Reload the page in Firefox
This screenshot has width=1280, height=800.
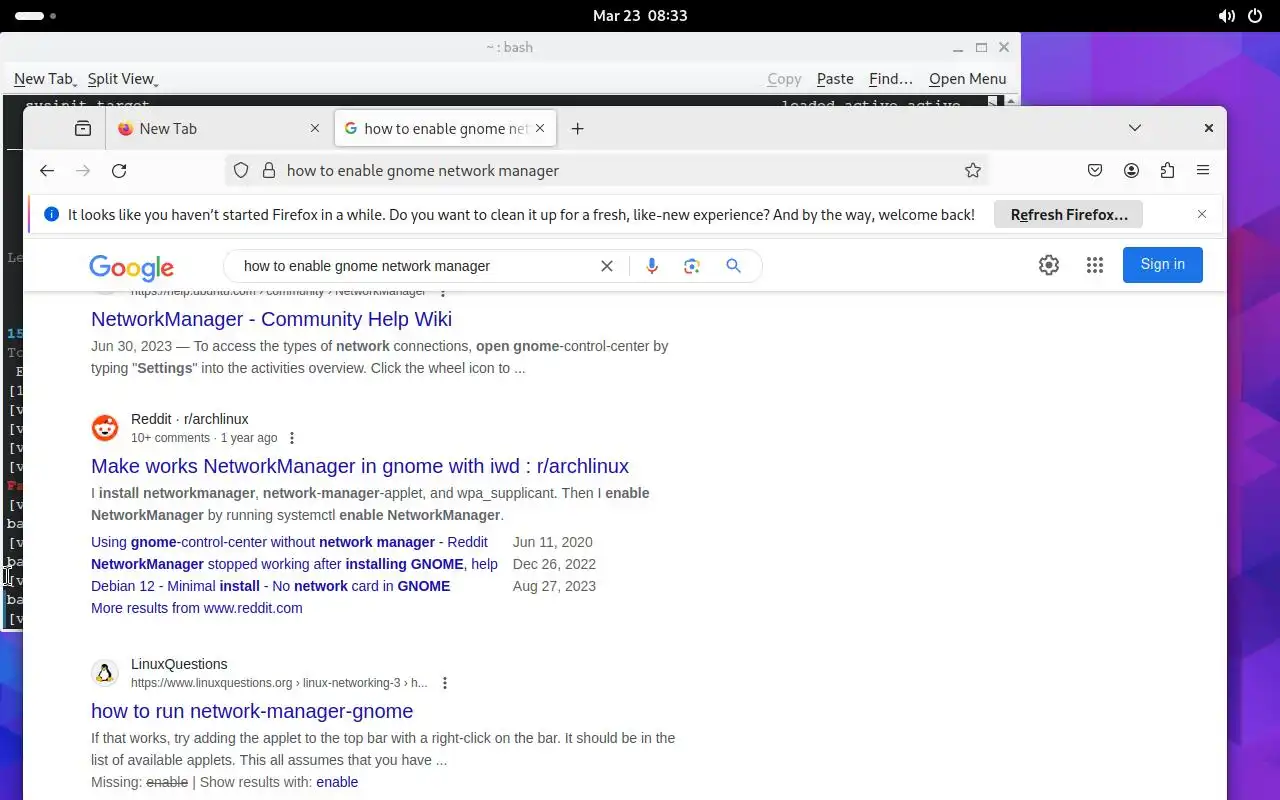(119, 171)
